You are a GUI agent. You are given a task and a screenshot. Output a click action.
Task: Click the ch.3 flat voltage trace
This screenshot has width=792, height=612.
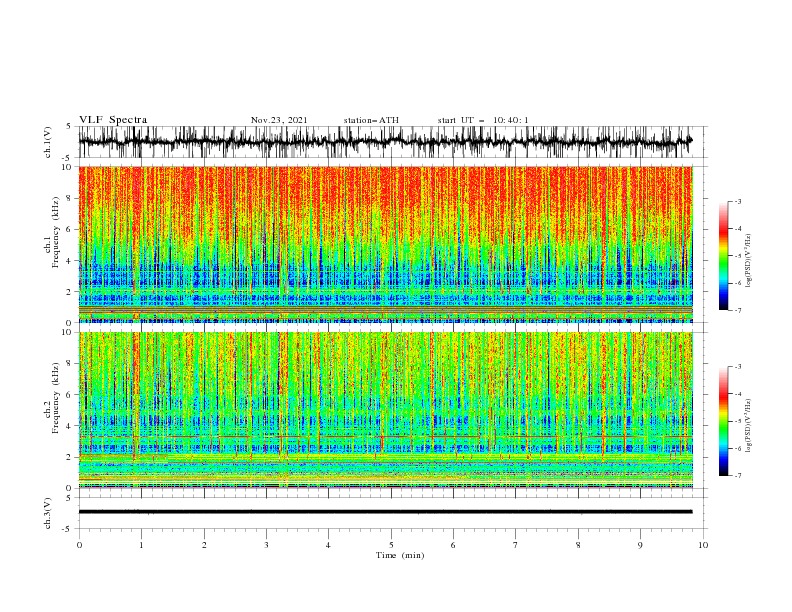(x=385, y=512)
